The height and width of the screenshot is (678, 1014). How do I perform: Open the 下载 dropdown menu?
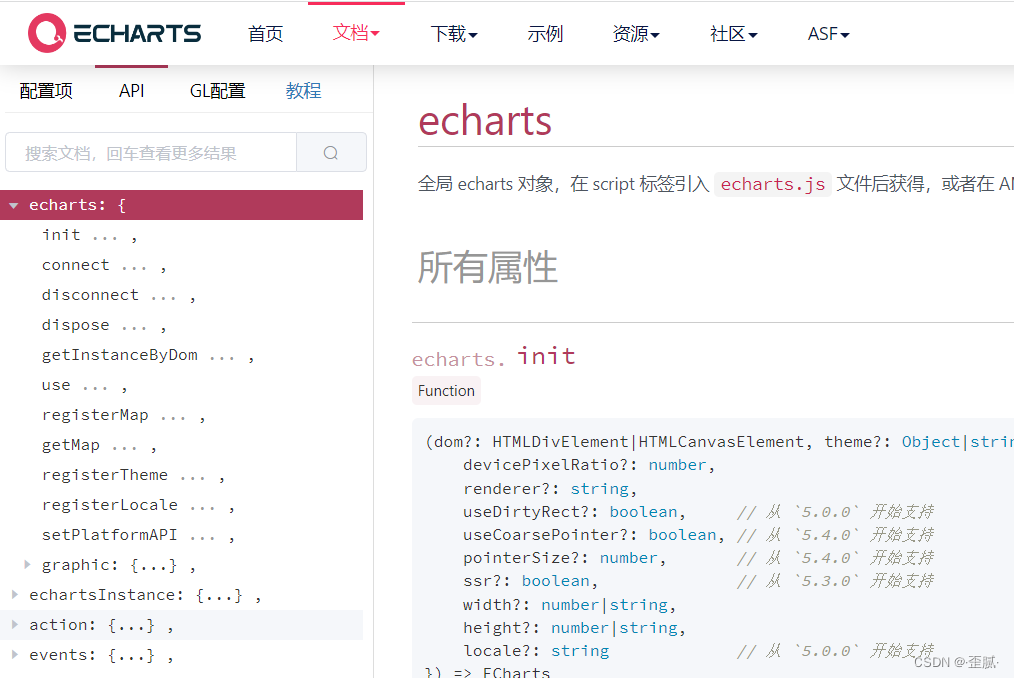click(453, 33)
